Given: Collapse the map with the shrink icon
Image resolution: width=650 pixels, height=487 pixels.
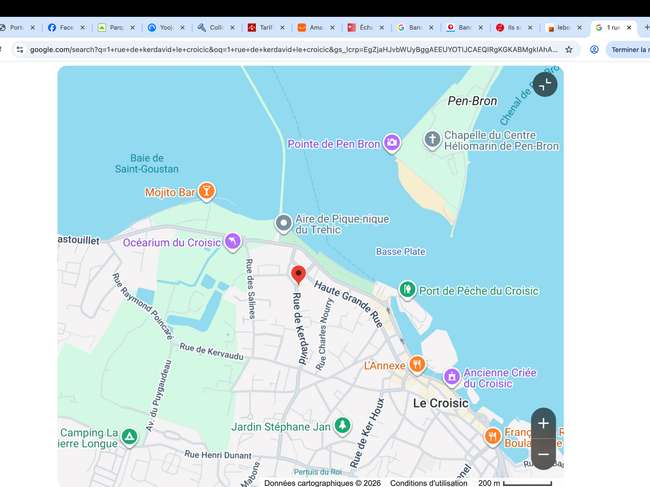Looking at the screenshot, I should [545, 85].
